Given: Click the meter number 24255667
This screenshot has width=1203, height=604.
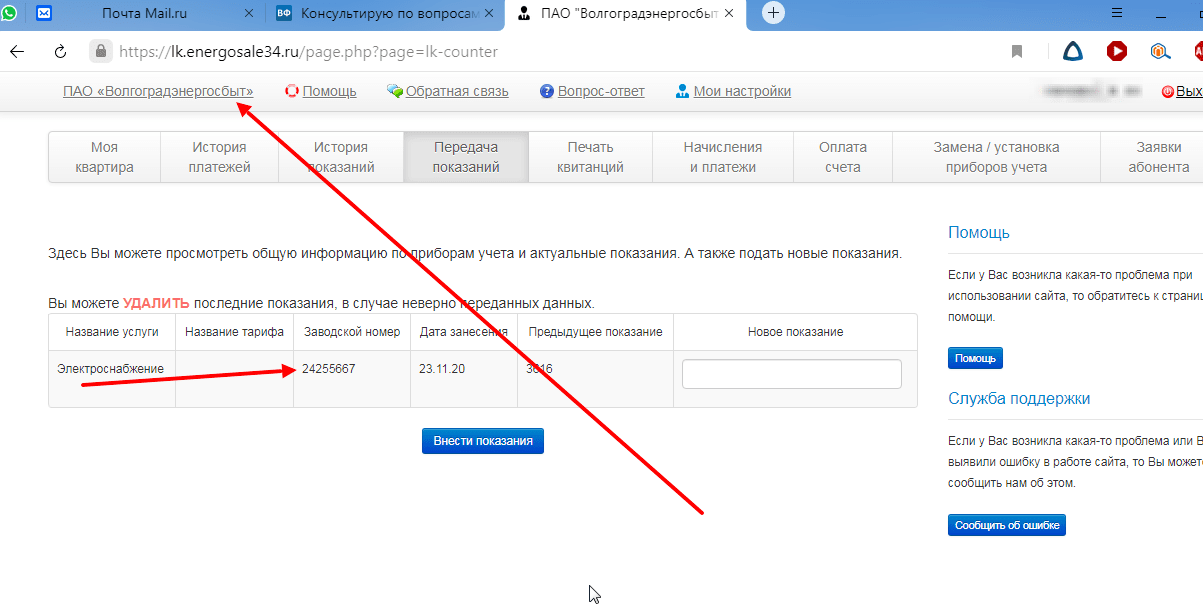Looking at the screenshot, I should coord(328,369).
